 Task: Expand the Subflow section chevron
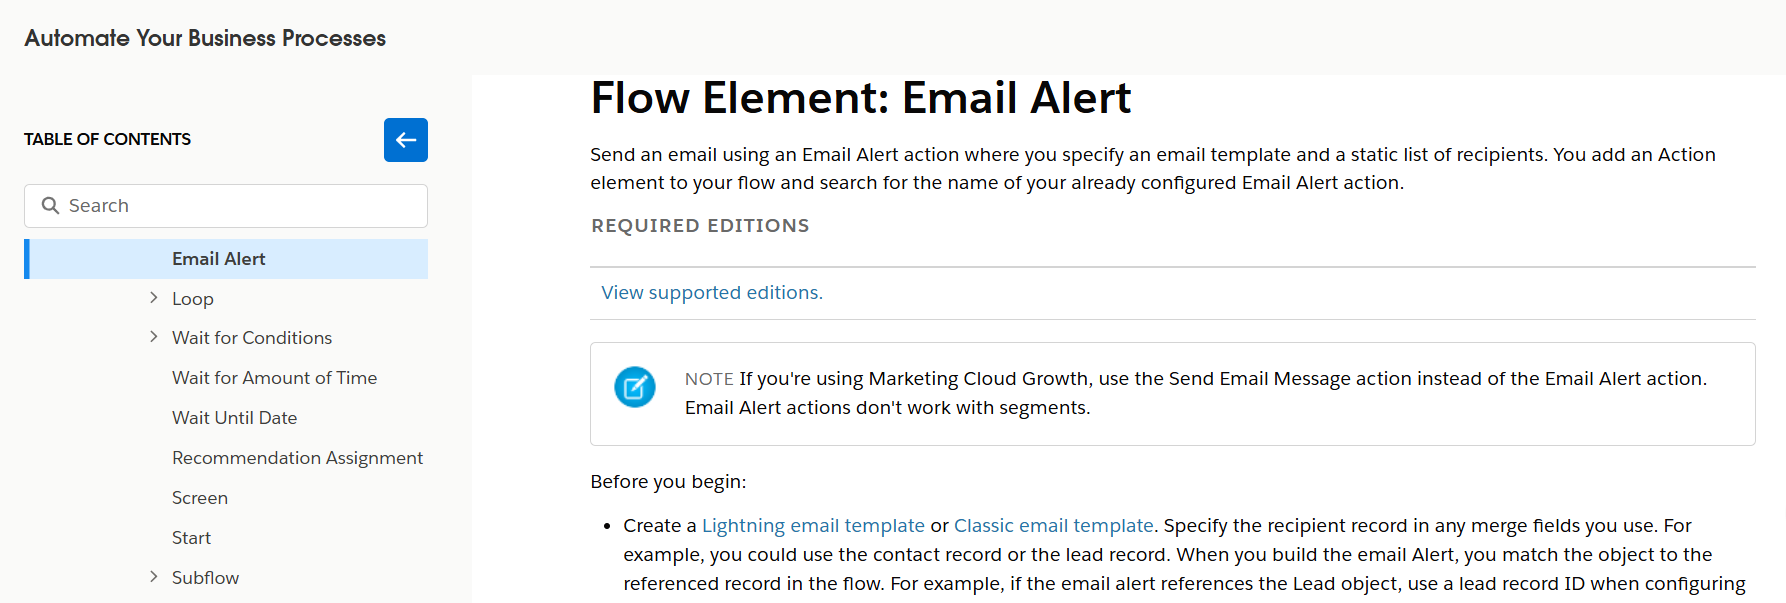pyautogui.click(x=153, y=577)
